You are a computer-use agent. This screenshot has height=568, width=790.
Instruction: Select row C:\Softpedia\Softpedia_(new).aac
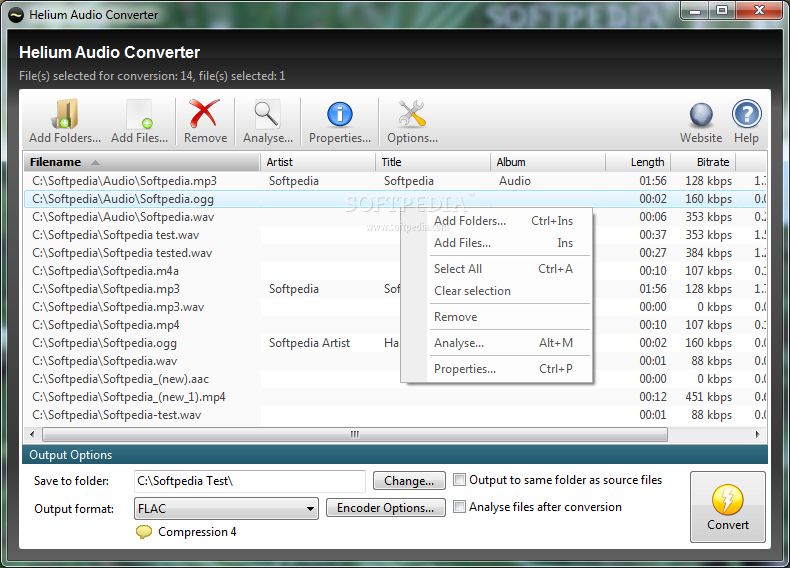point(395,380)
